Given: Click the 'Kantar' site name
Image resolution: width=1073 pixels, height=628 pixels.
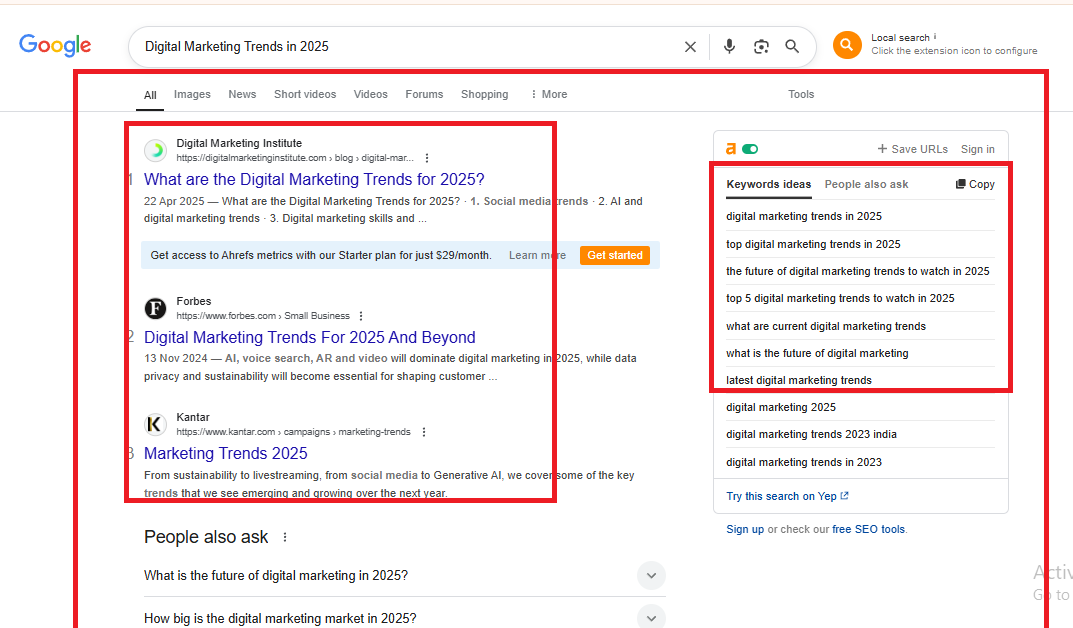Looking at the screenshot, I should (x=193, y=417).
